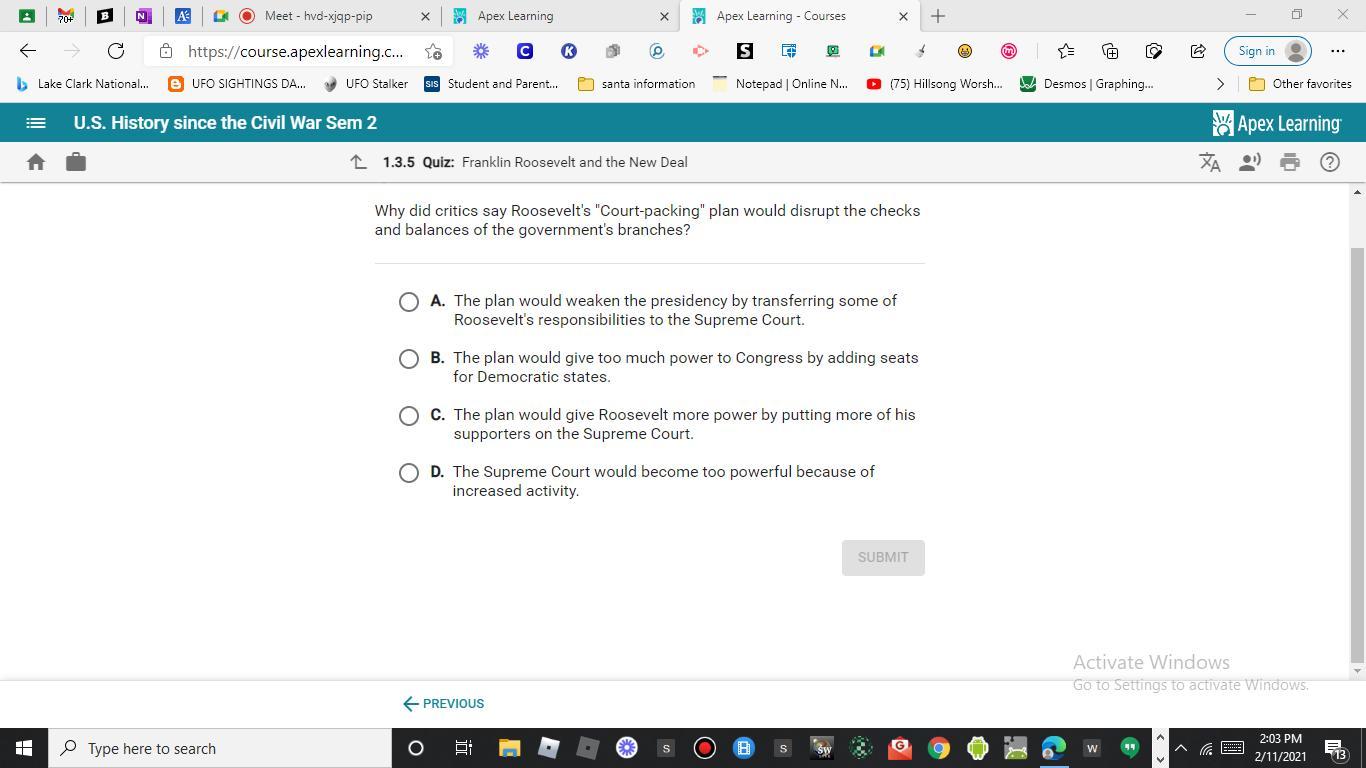Close the Meet - hvd-xjqp-pip tab

(425, 16)
